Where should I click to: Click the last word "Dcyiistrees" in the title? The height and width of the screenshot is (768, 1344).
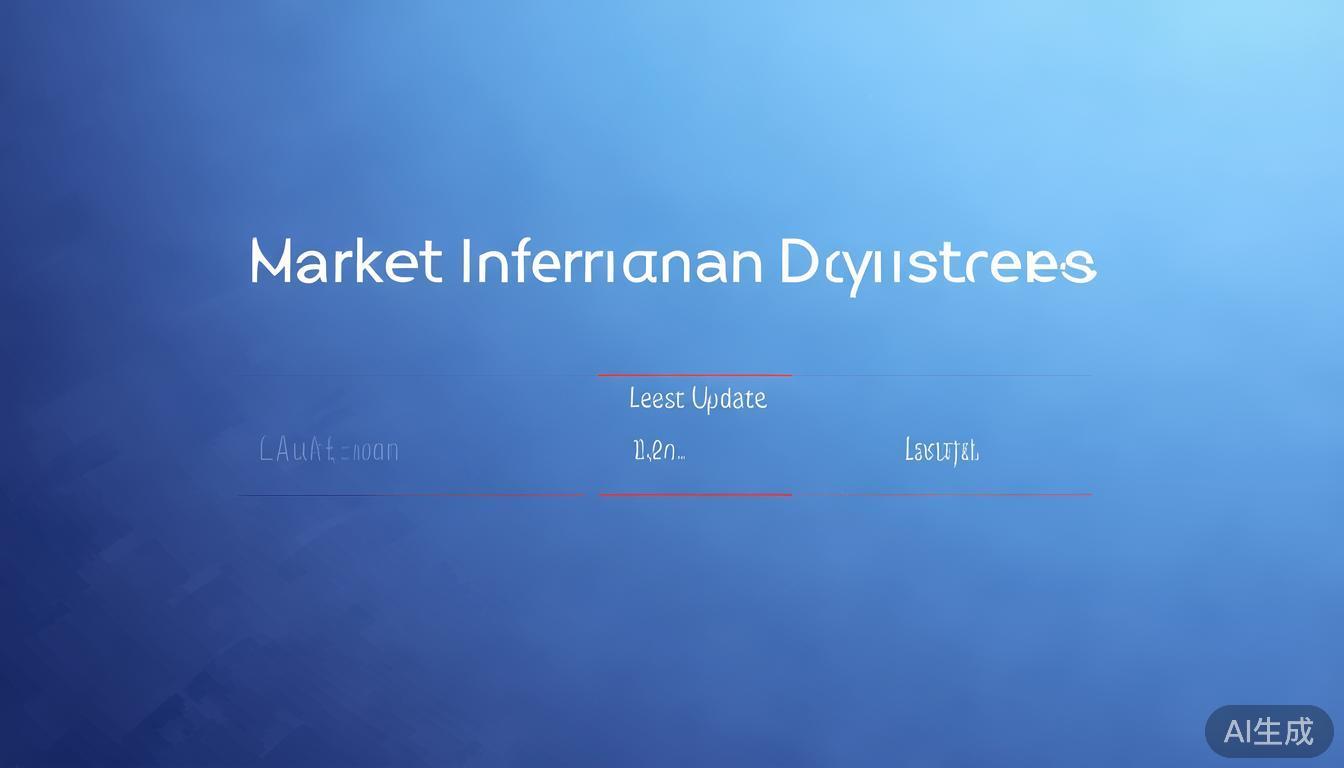[937, 264]
